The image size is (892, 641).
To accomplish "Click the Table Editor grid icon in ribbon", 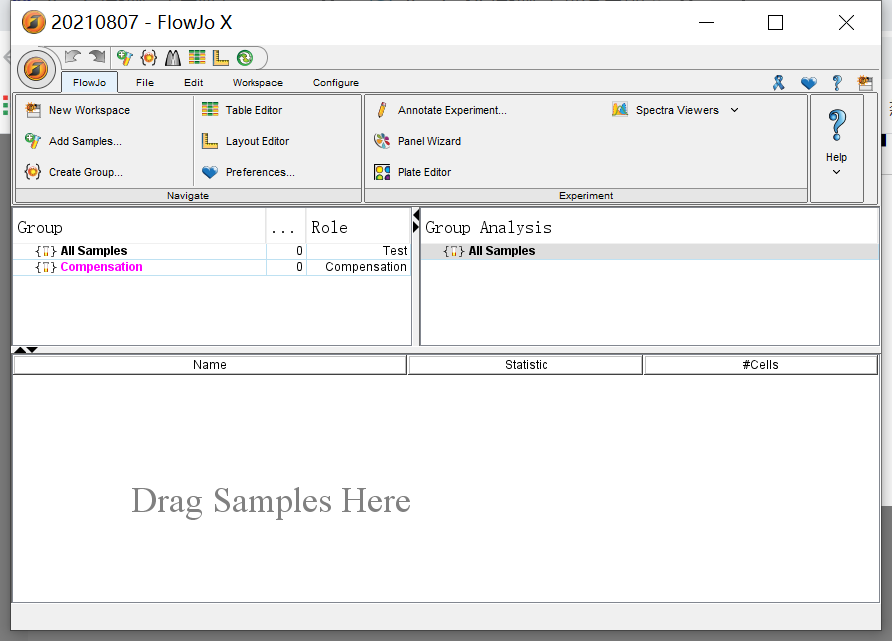I will click(210, 109).
